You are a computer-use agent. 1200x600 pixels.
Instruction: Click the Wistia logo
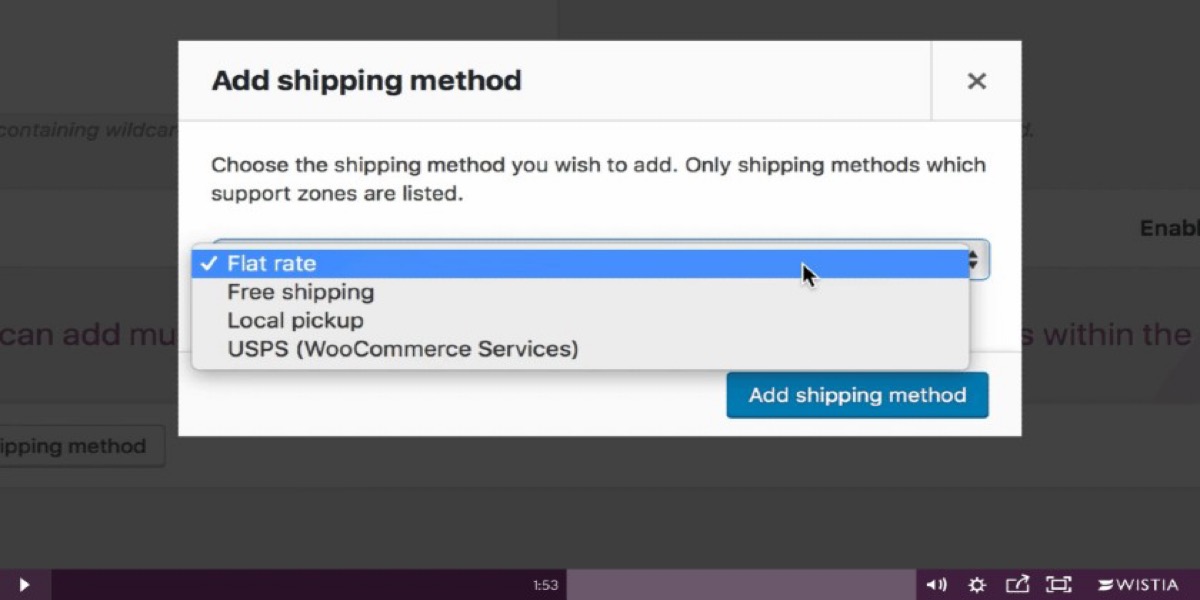[x=1138, y=585]
